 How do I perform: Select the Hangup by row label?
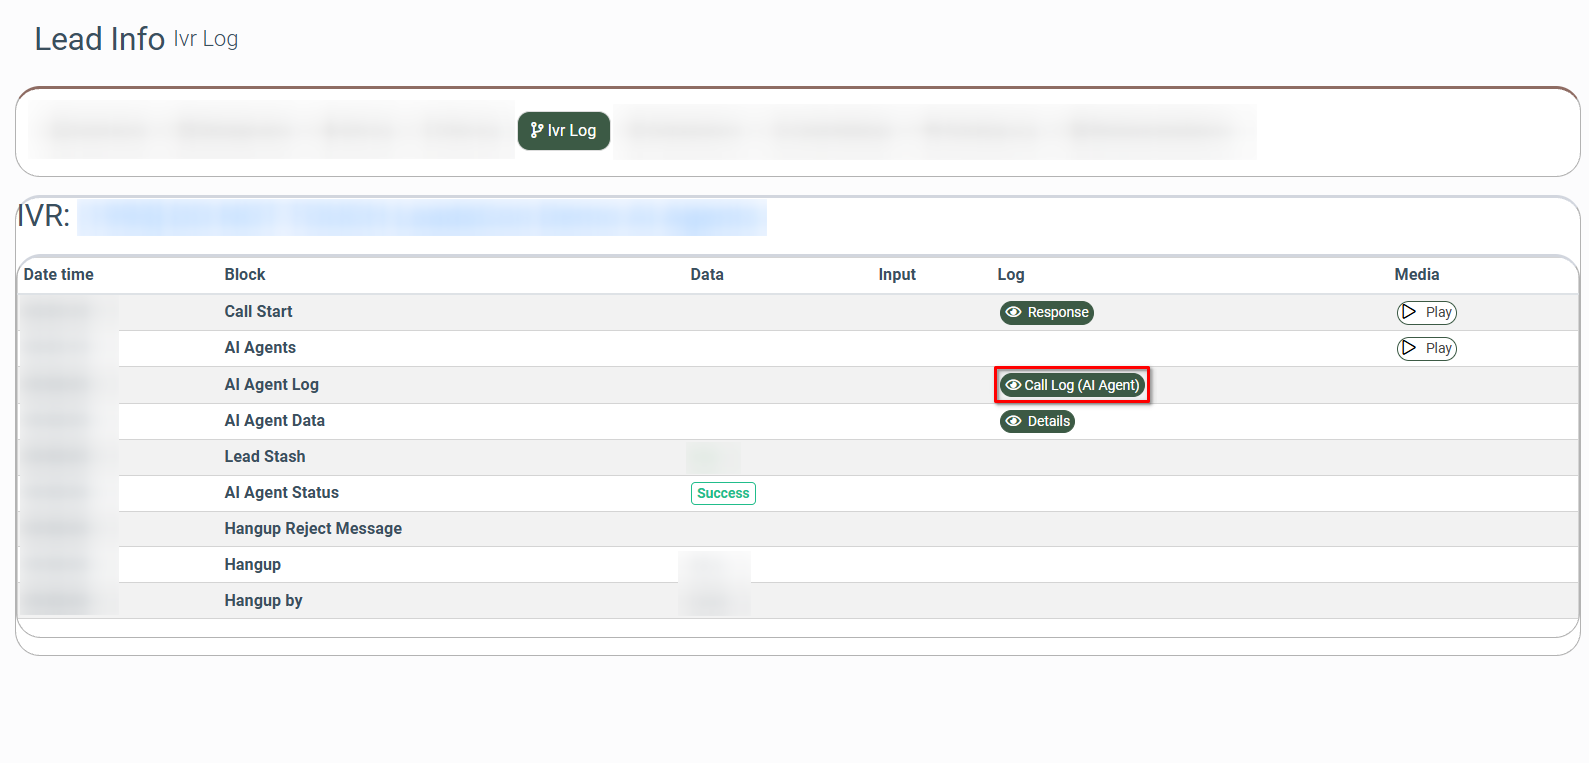(263, 601)
